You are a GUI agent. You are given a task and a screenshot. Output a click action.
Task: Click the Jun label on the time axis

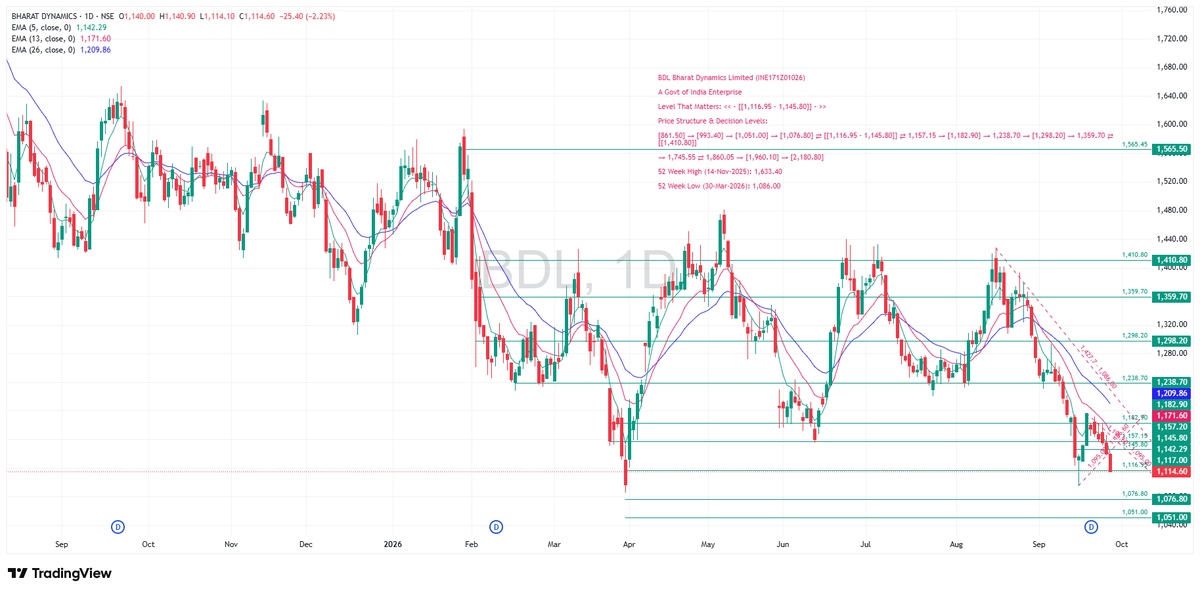[x=783, y=545]
